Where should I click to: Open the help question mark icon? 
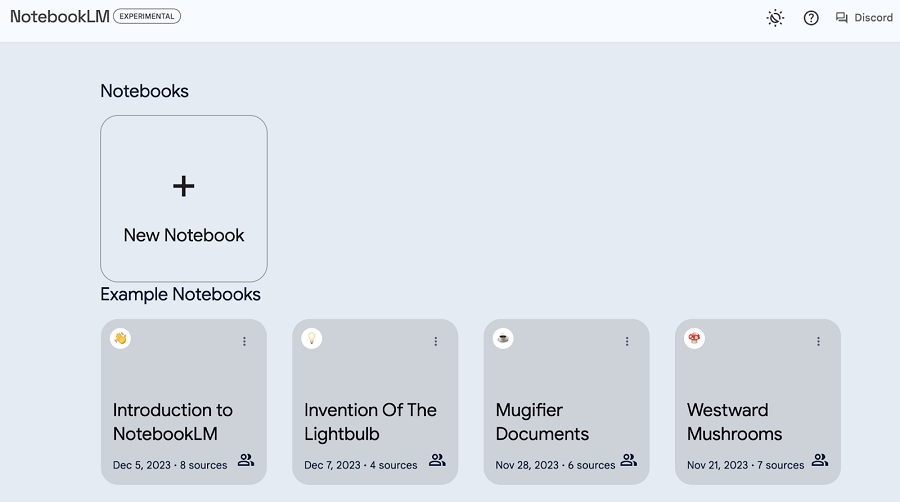coord(811,18)
